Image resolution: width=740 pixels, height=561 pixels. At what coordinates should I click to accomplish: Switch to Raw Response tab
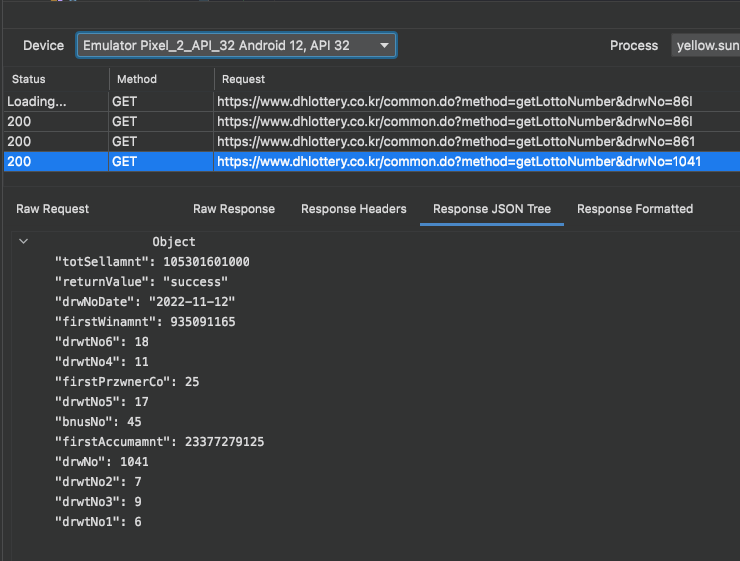[234, 209]
